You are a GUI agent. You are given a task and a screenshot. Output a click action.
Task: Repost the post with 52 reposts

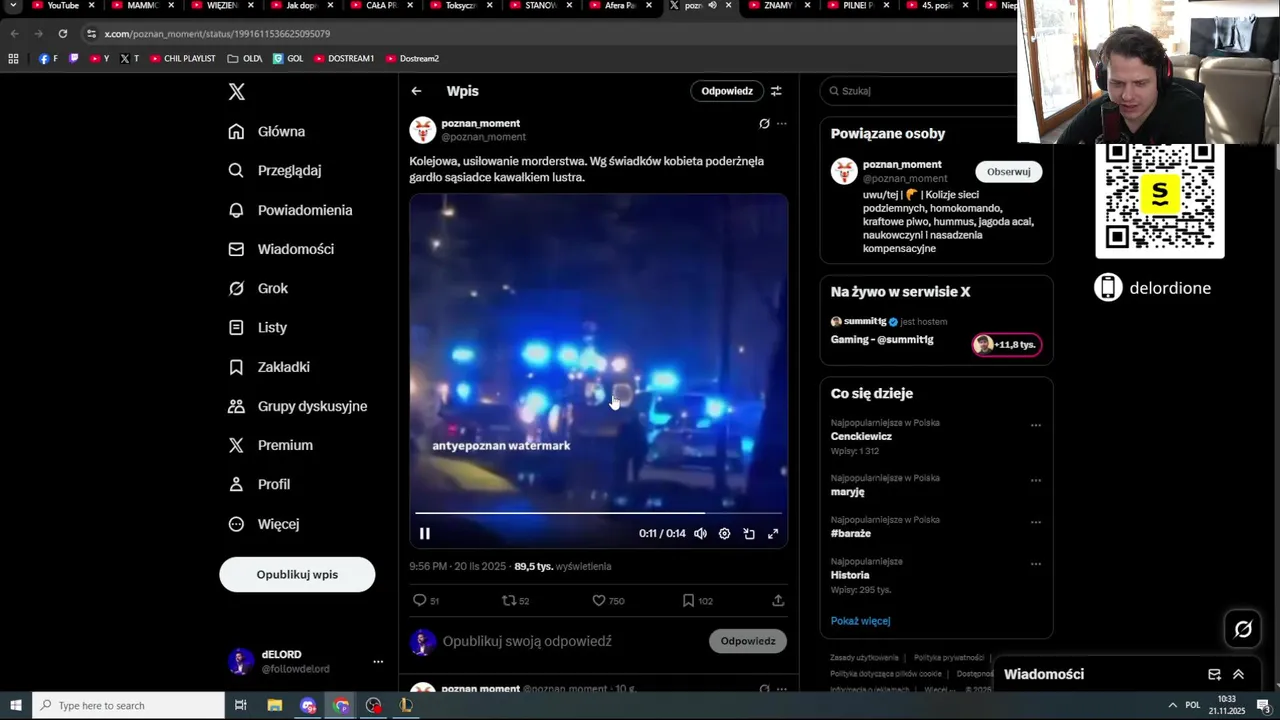click(x=515, y=601)
